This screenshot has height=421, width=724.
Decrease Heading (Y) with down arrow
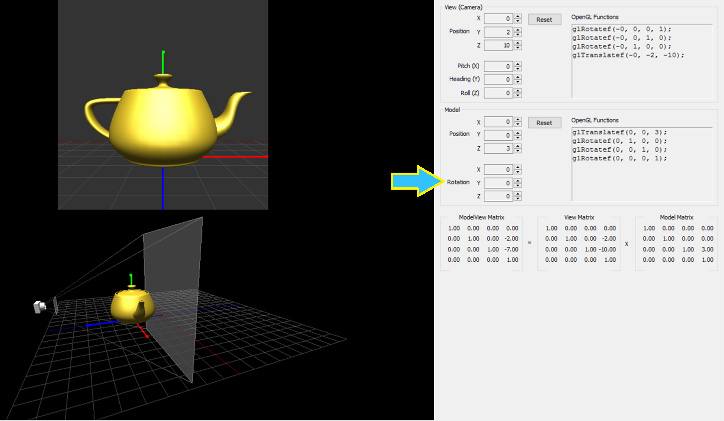[x=518, y=82]
